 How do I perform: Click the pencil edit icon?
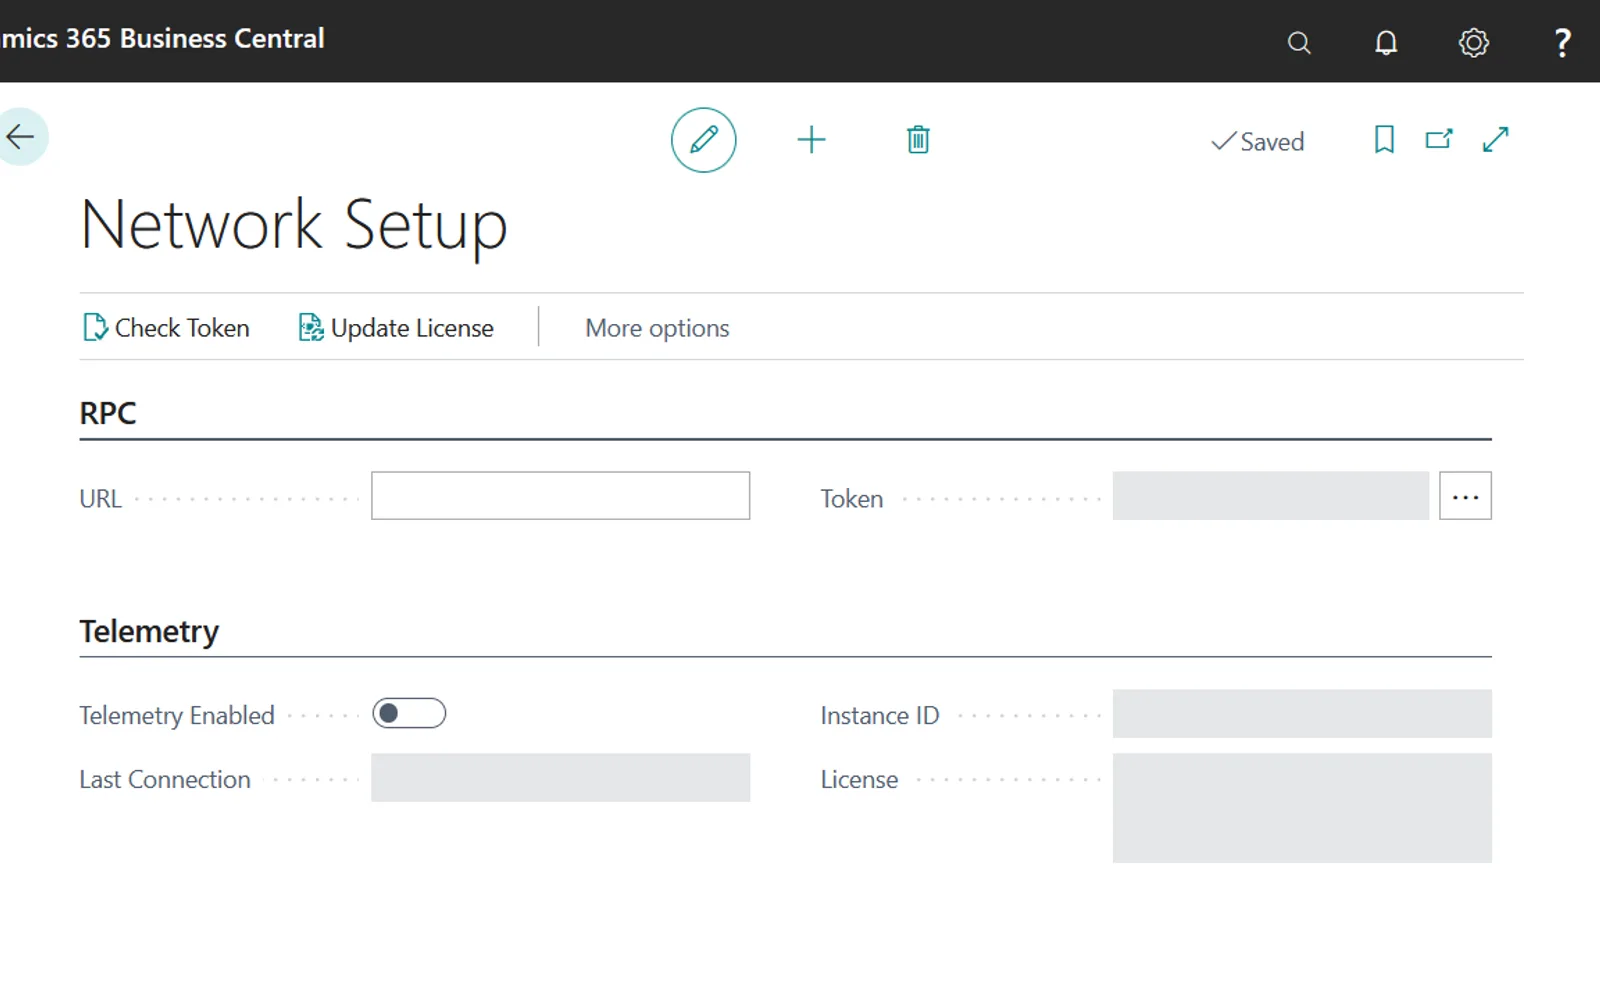pos(703,140)
